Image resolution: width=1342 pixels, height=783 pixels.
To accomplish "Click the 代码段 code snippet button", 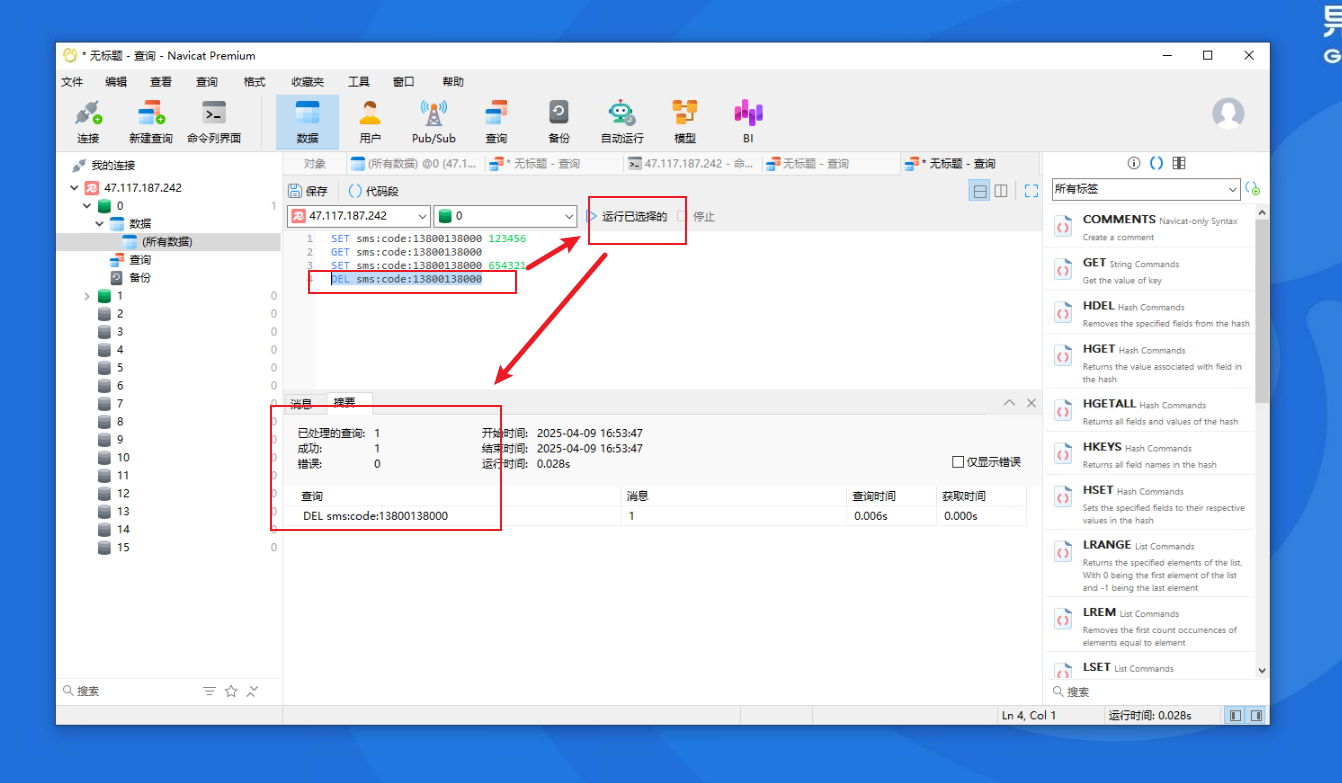I will (373, 191).
